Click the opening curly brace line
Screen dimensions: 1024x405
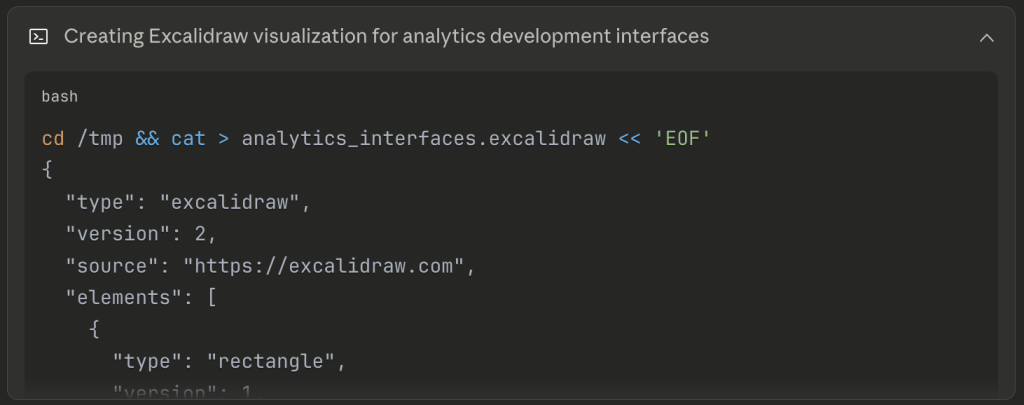pos(47,170)
